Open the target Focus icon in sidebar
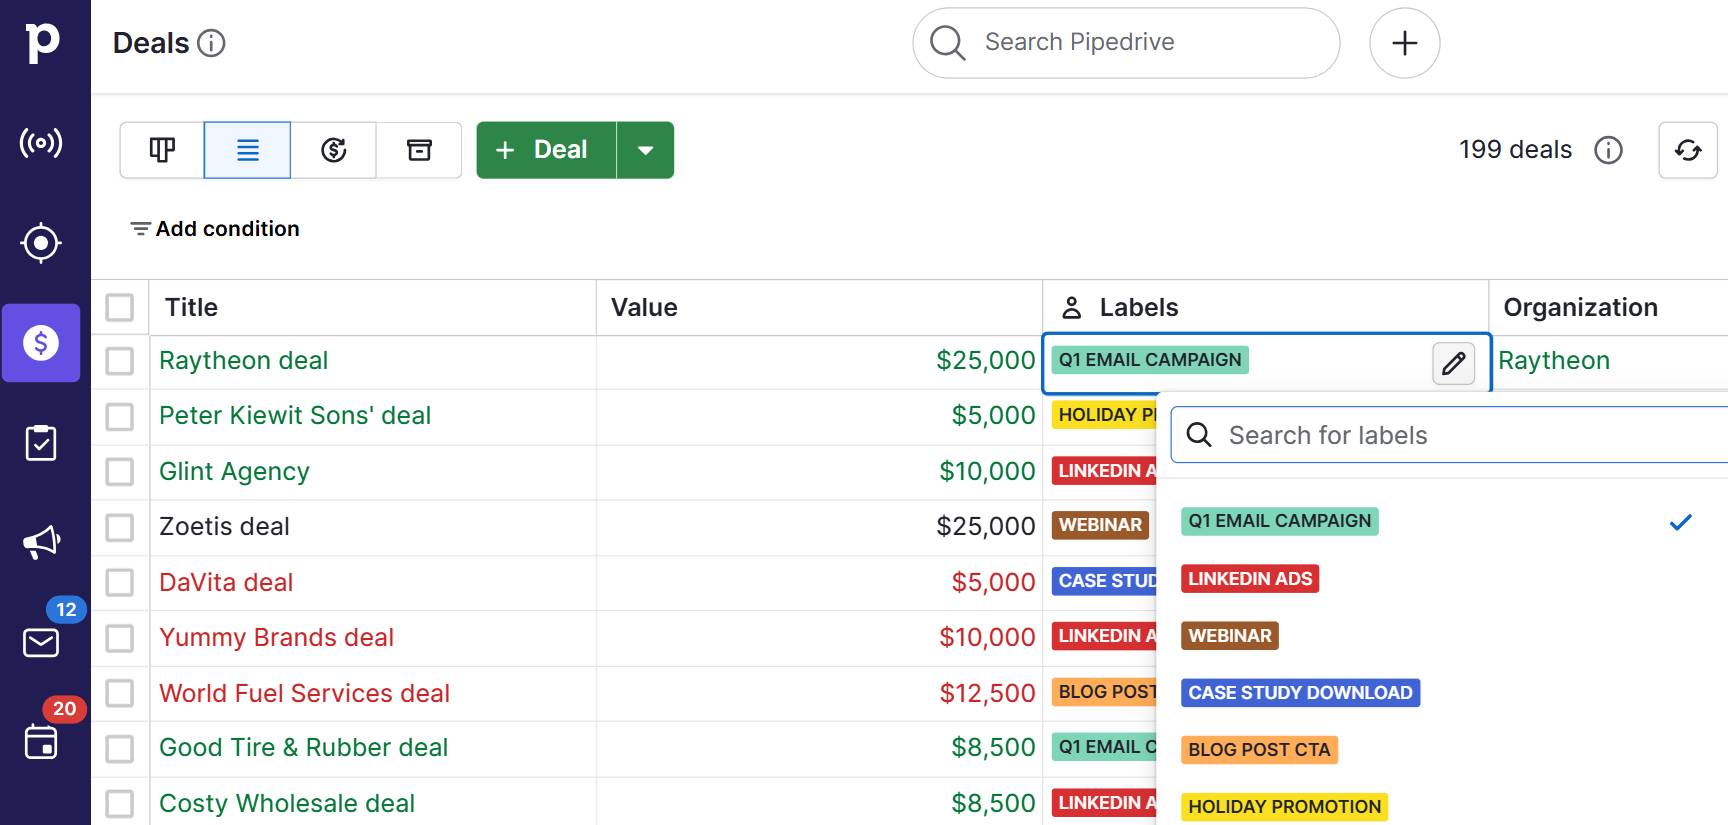This screenshot has width=1728, height=825. point(41,243)
